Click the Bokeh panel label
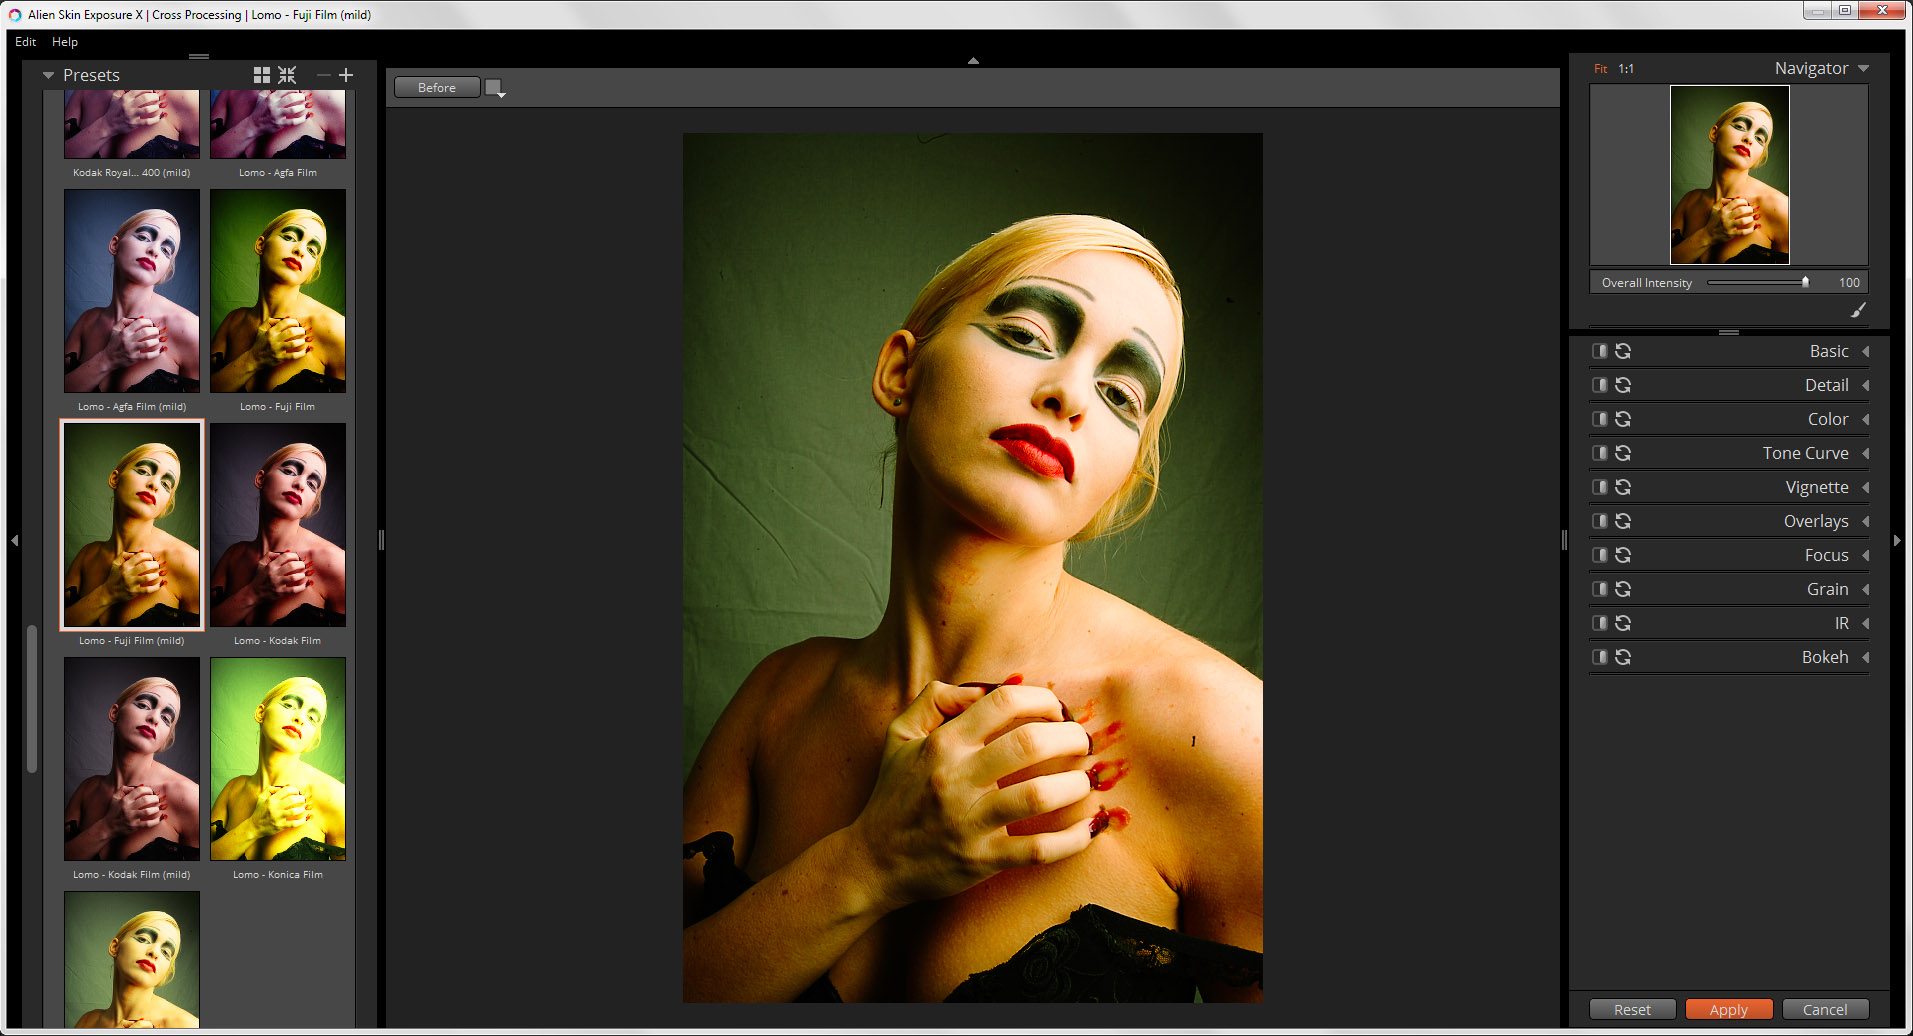1913x1036 pixels. (1825, 657)
